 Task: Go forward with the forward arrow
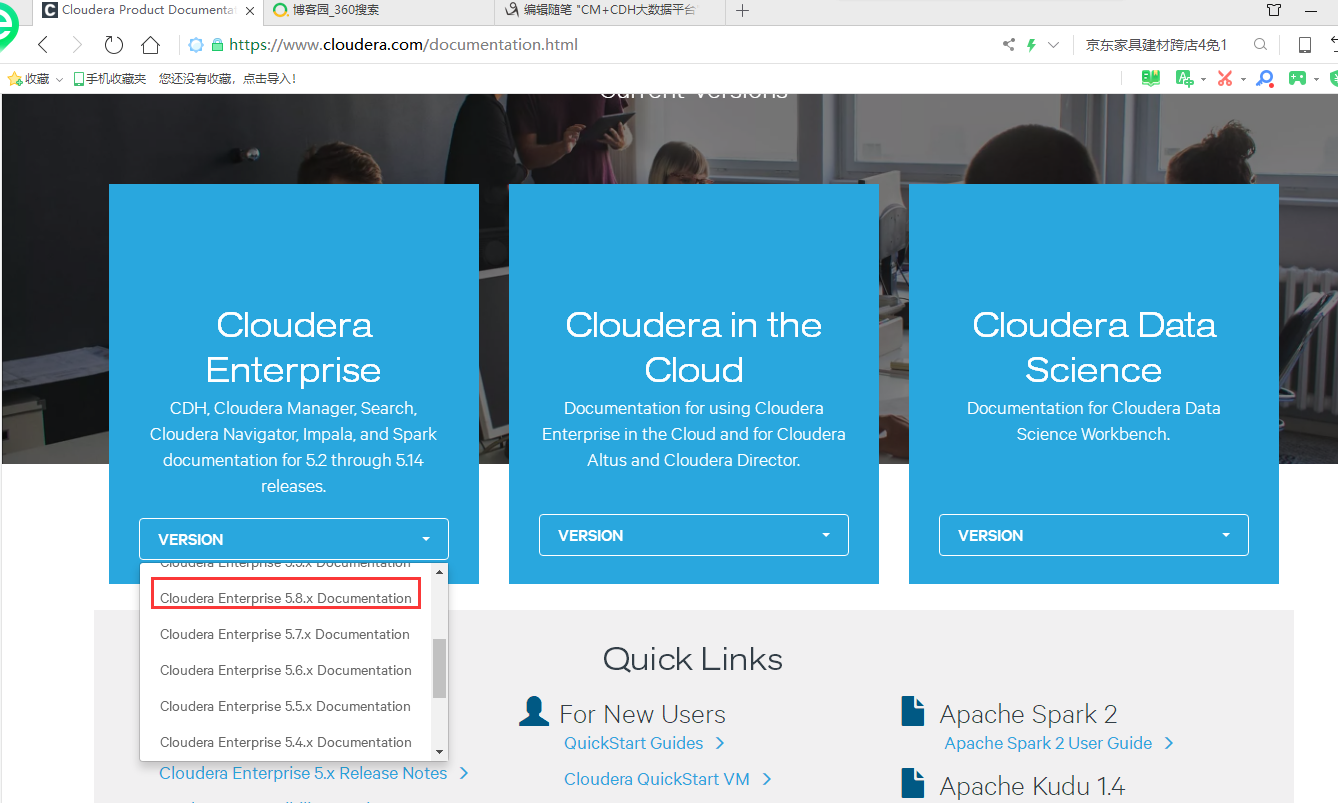pos(77,45)
